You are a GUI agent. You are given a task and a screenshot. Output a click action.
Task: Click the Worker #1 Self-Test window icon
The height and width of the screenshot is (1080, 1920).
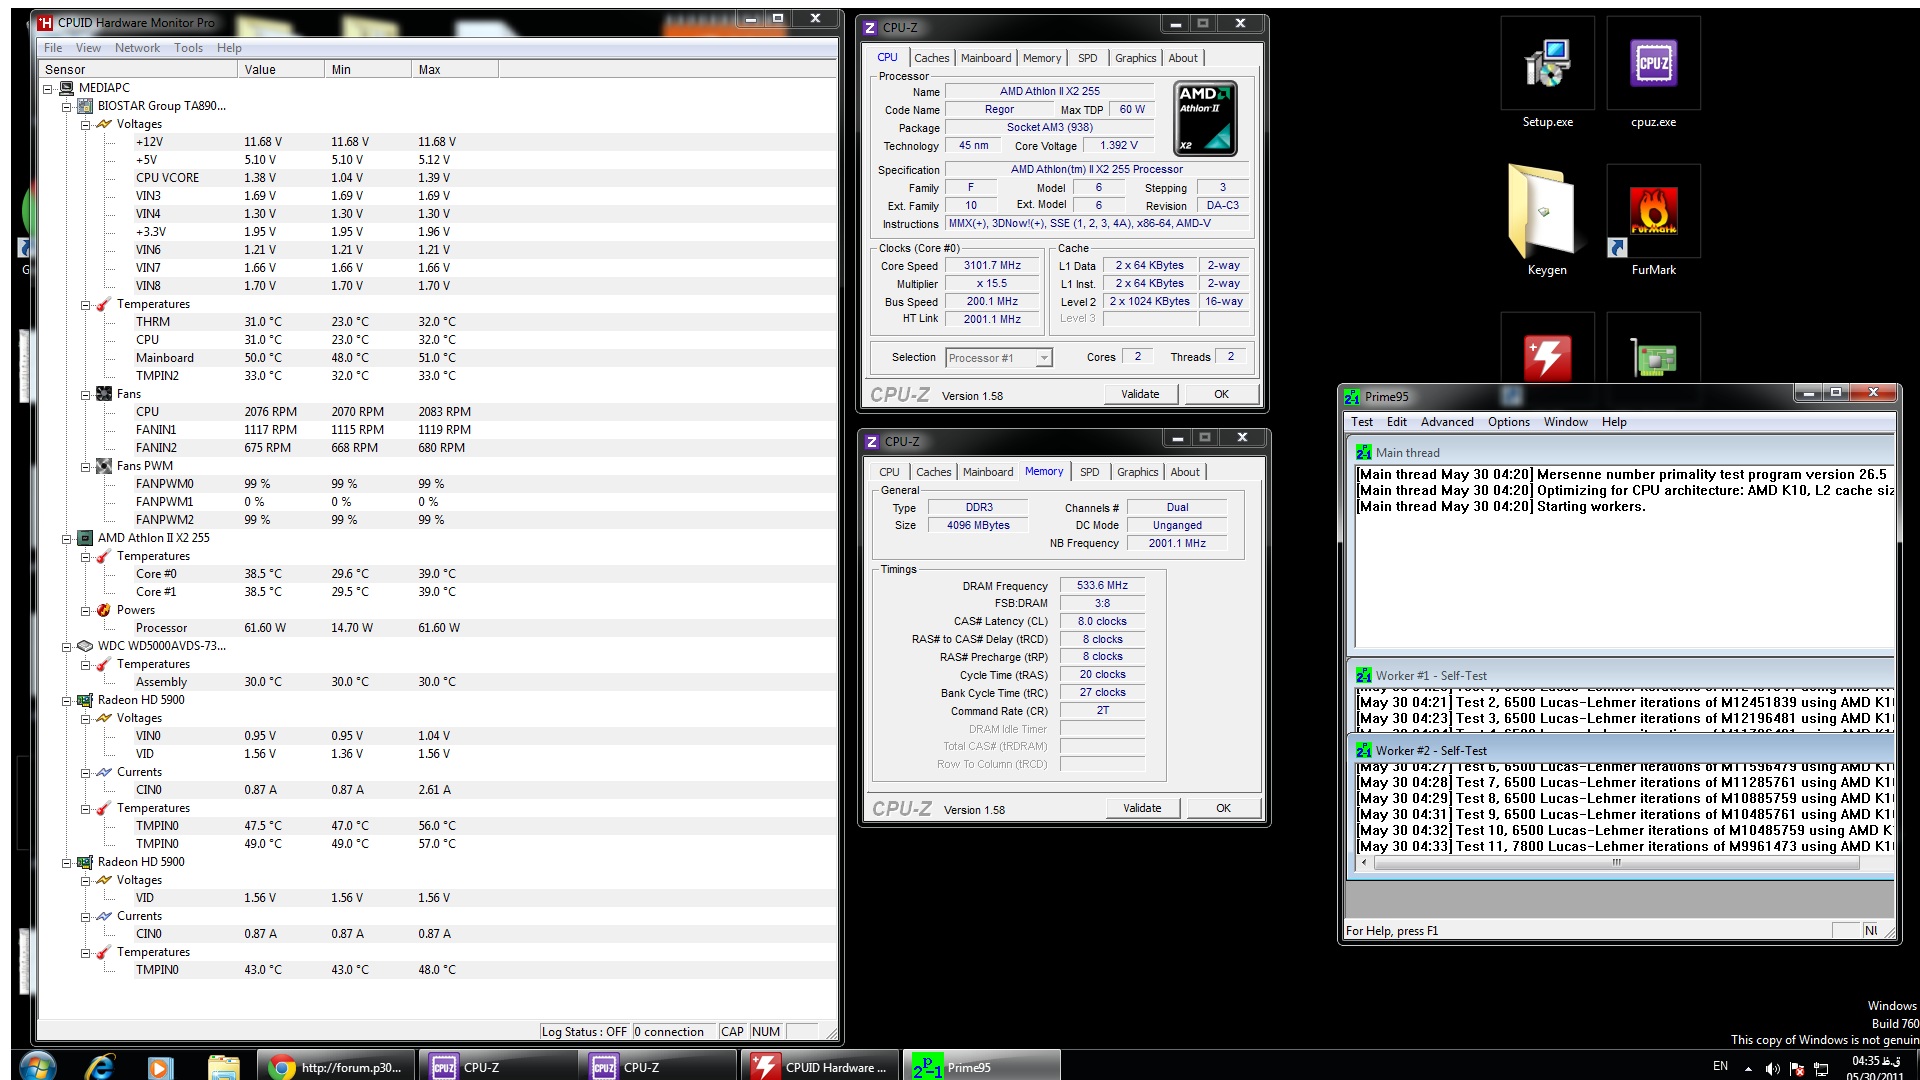coord(1364,676)
